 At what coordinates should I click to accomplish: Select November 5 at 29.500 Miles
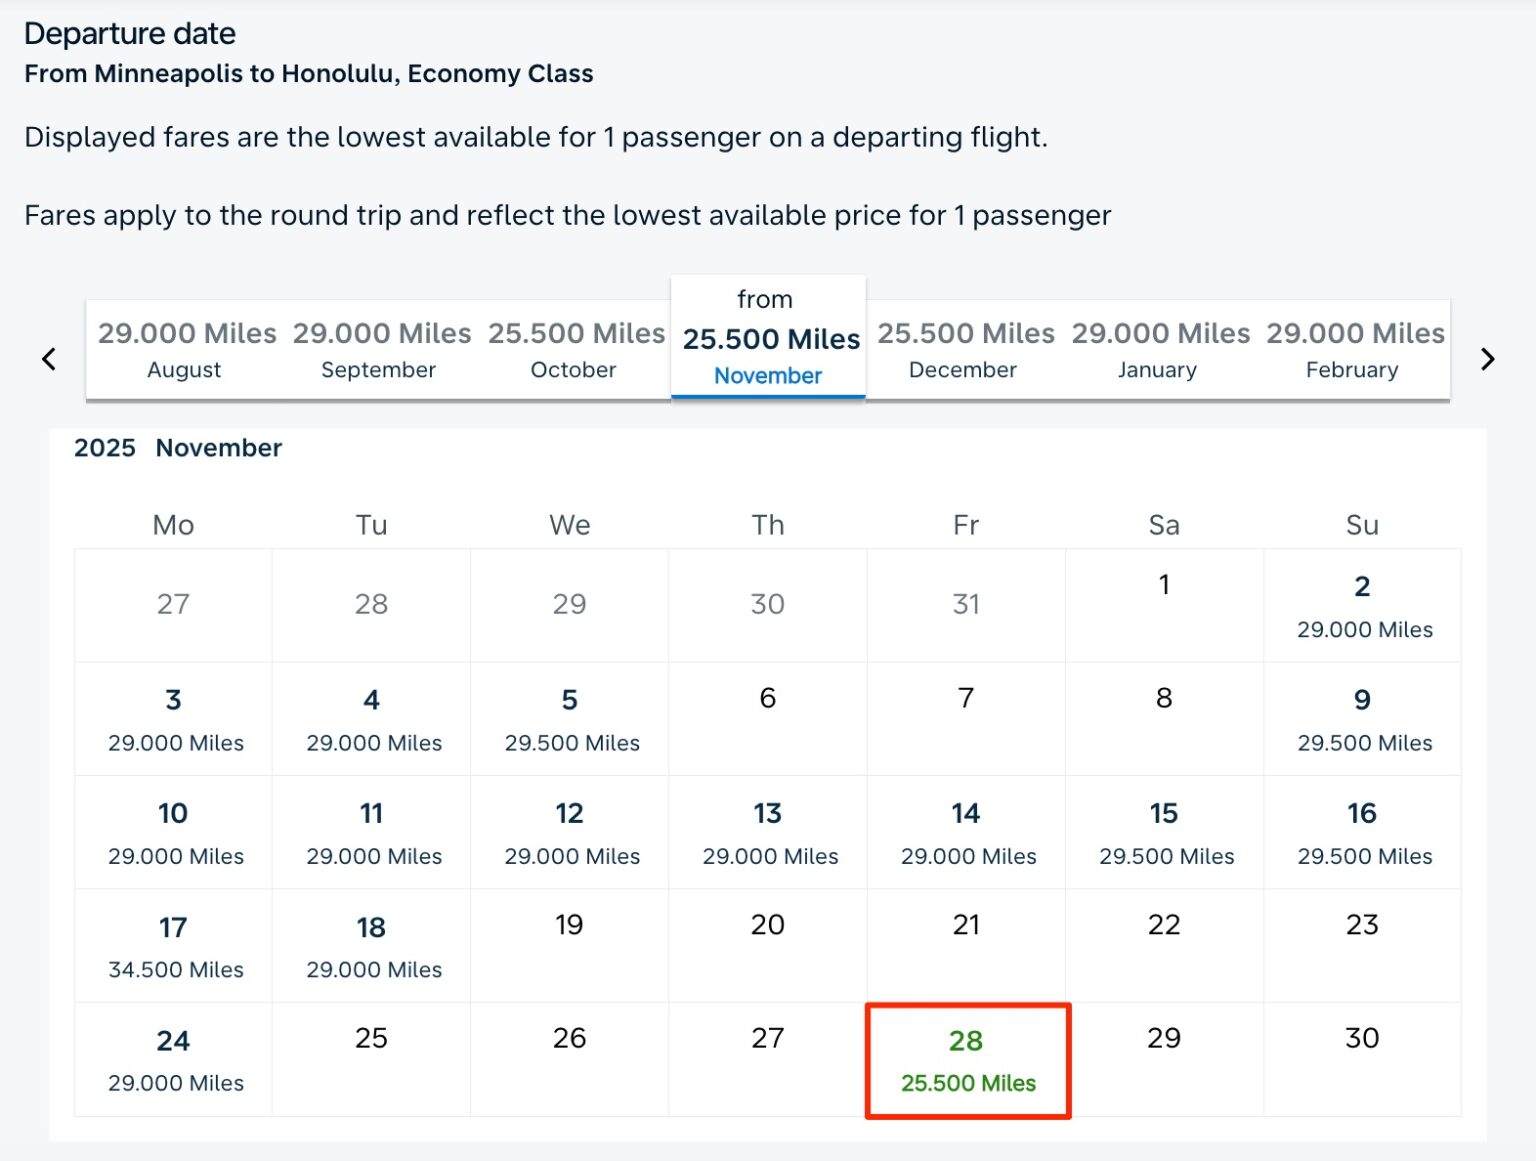[x=568, y=718]
